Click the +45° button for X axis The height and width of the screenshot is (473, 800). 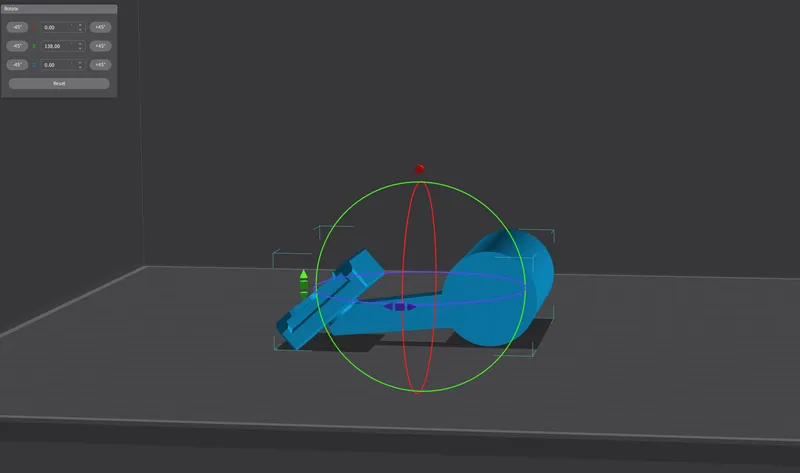tap(99, 27)
